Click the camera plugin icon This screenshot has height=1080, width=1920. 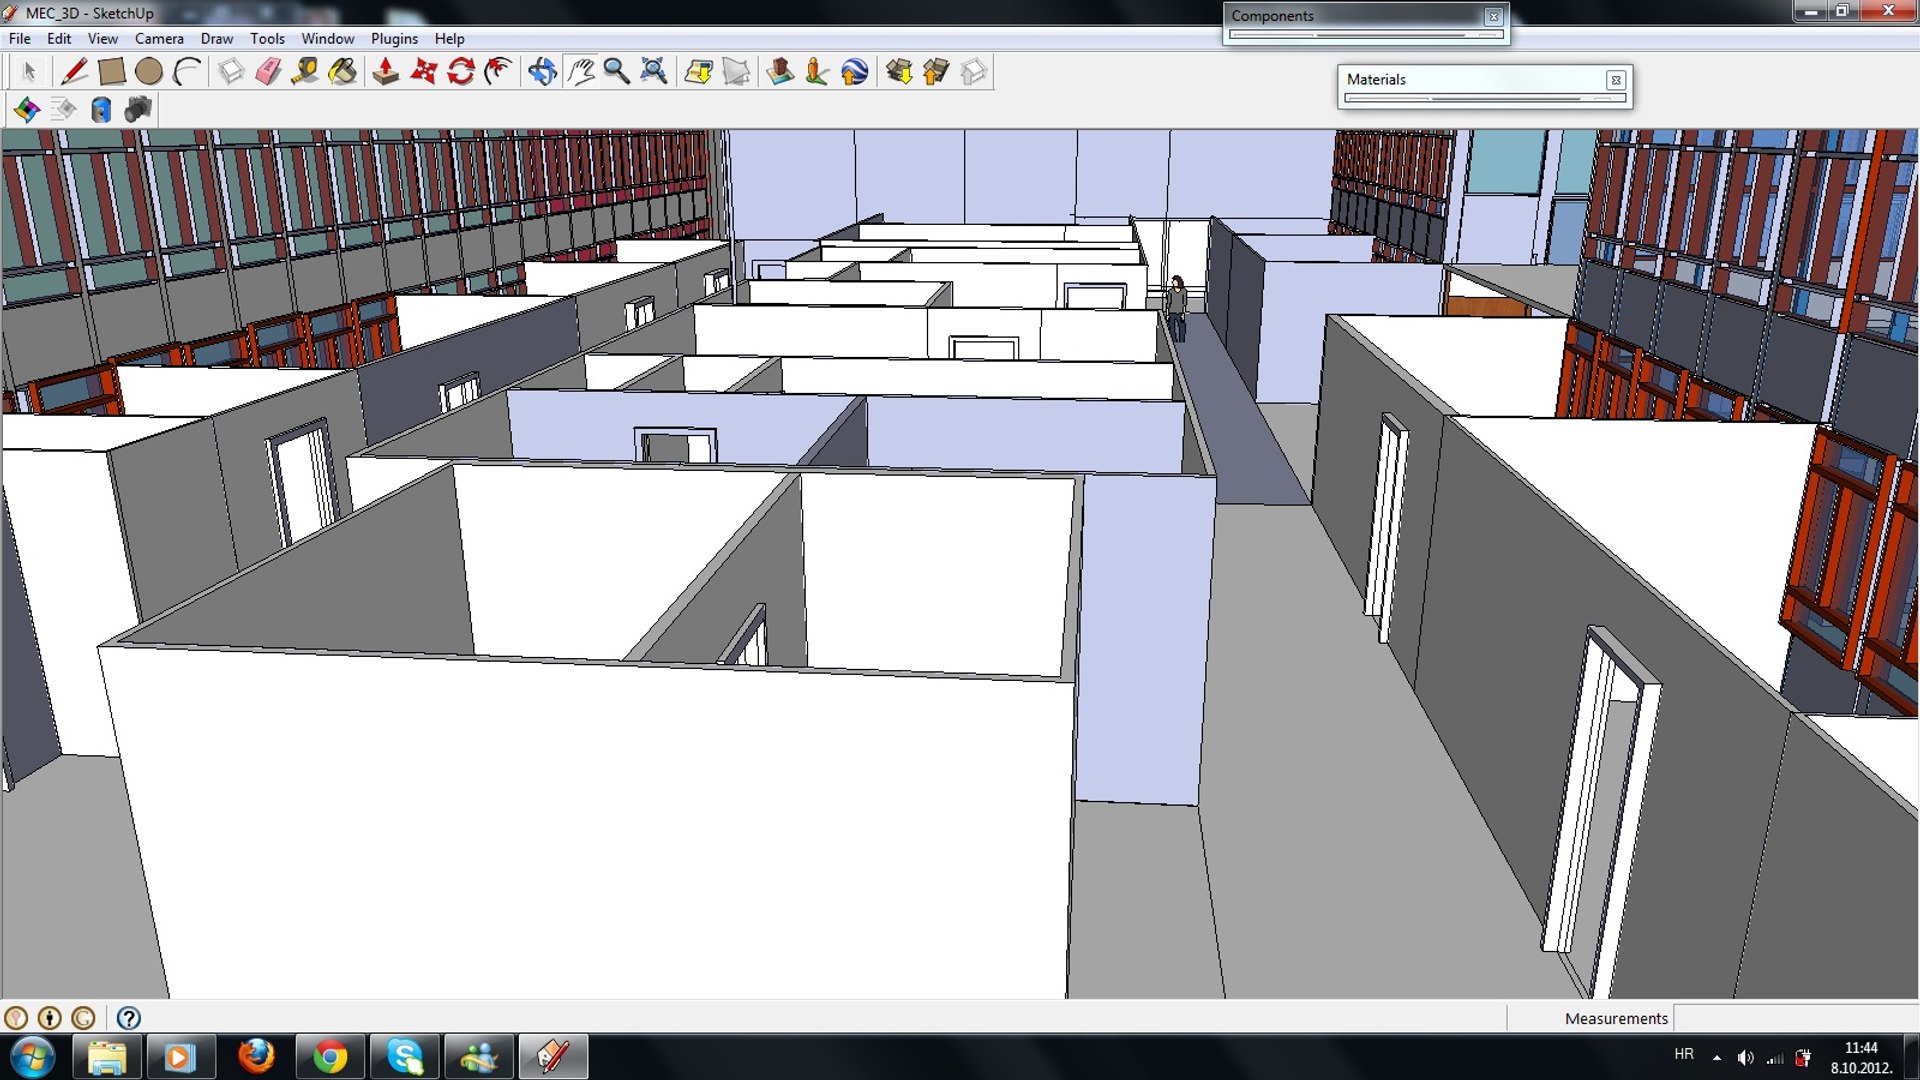[138, 109]
